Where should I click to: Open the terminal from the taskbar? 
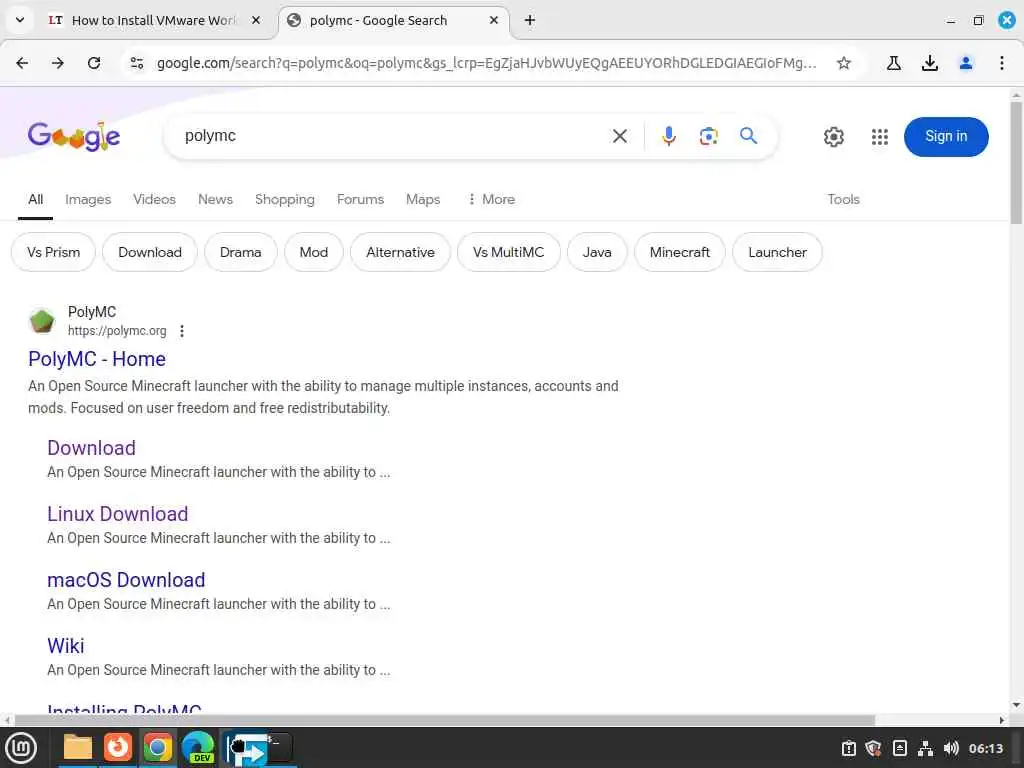point(279,746)
